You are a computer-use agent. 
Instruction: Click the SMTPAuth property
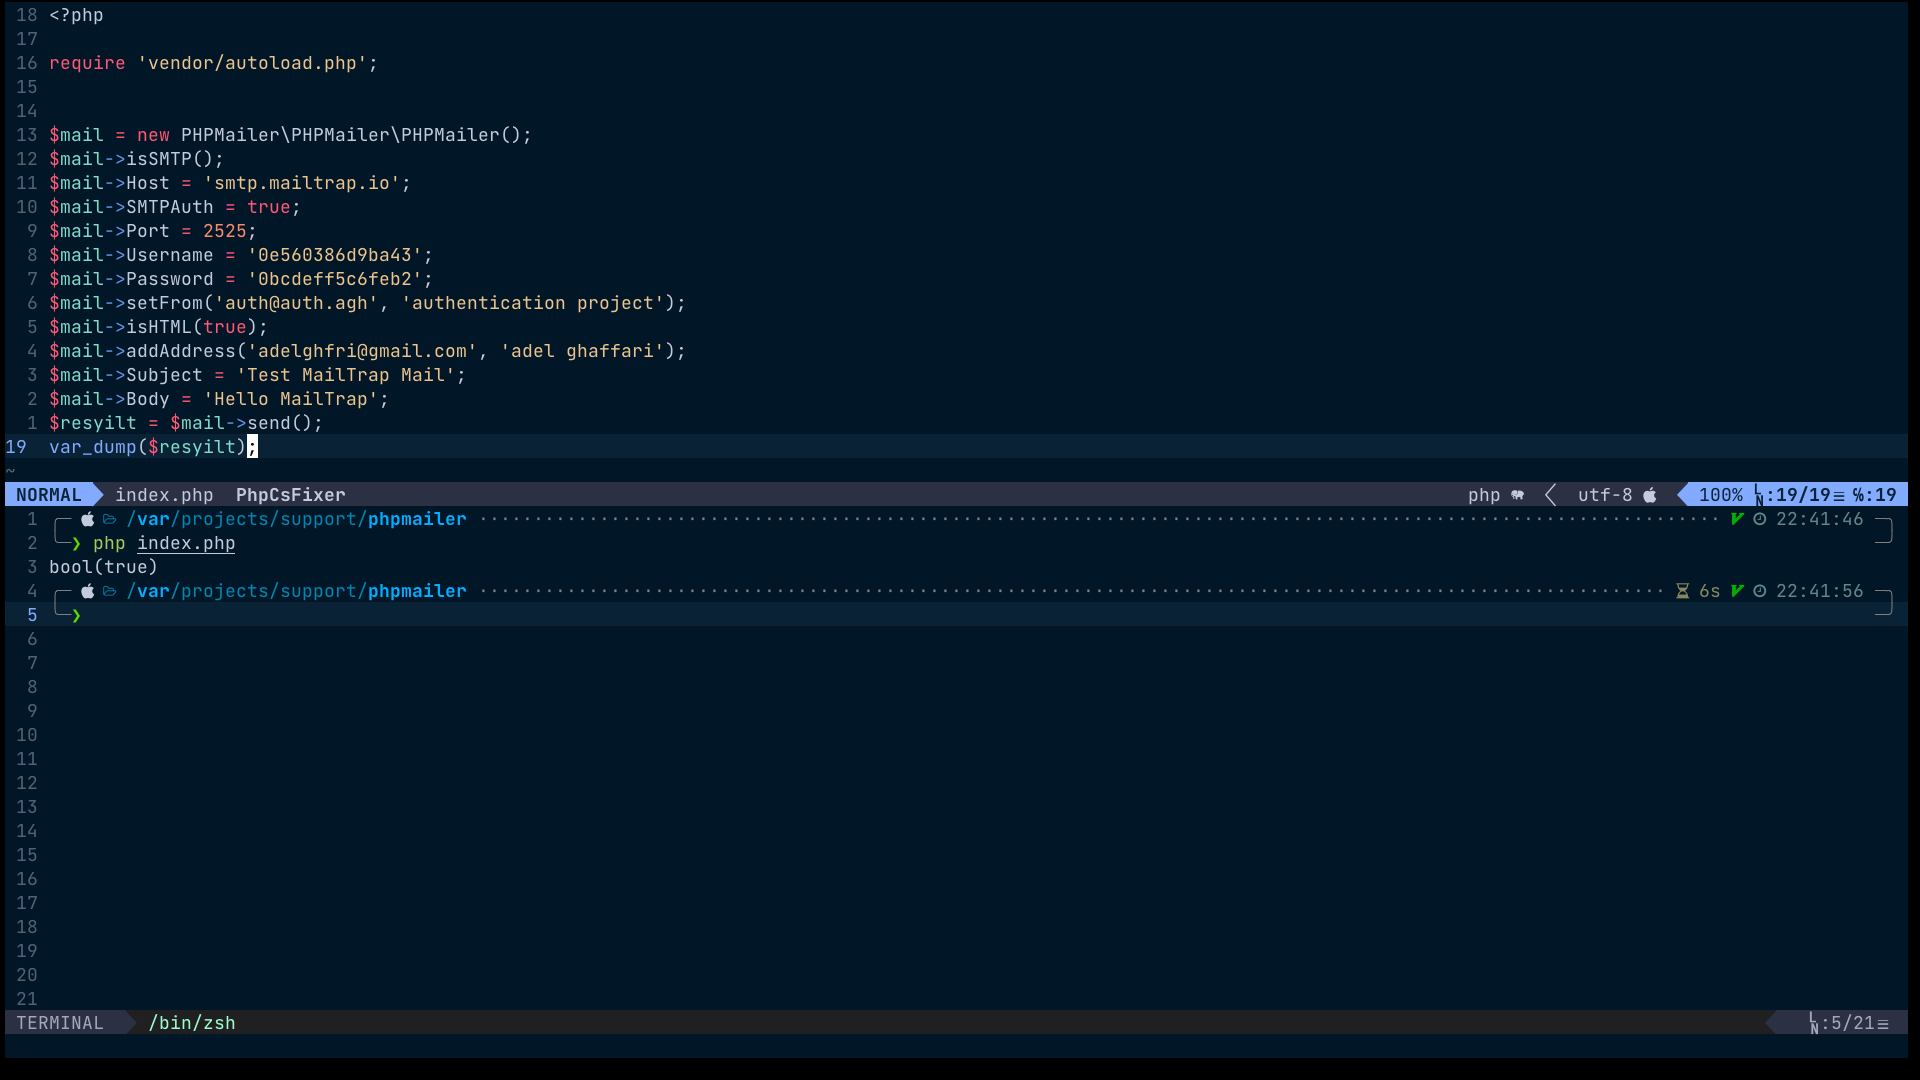click(x=170, y=207)
